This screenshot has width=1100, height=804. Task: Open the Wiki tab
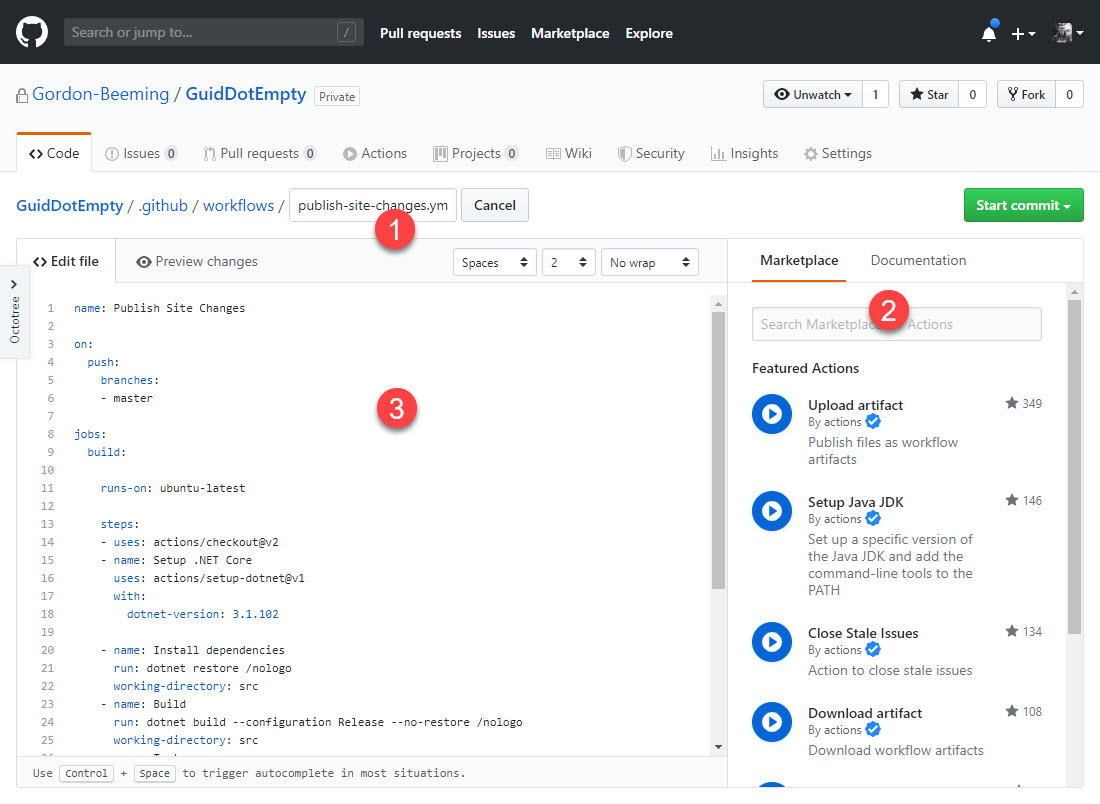(x=569, y=153)
